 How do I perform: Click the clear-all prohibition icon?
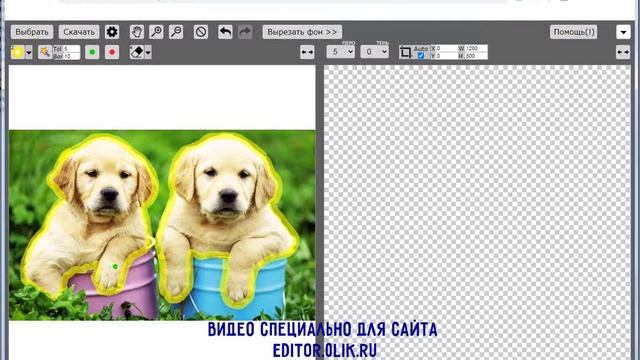pyautogui.click(x=201, y=32)
